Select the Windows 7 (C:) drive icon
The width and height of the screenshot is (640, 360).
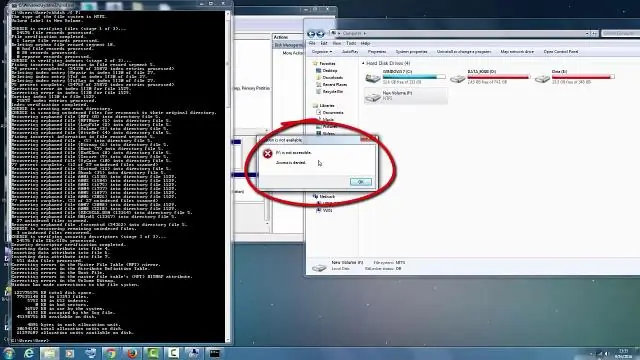[373, 78]
